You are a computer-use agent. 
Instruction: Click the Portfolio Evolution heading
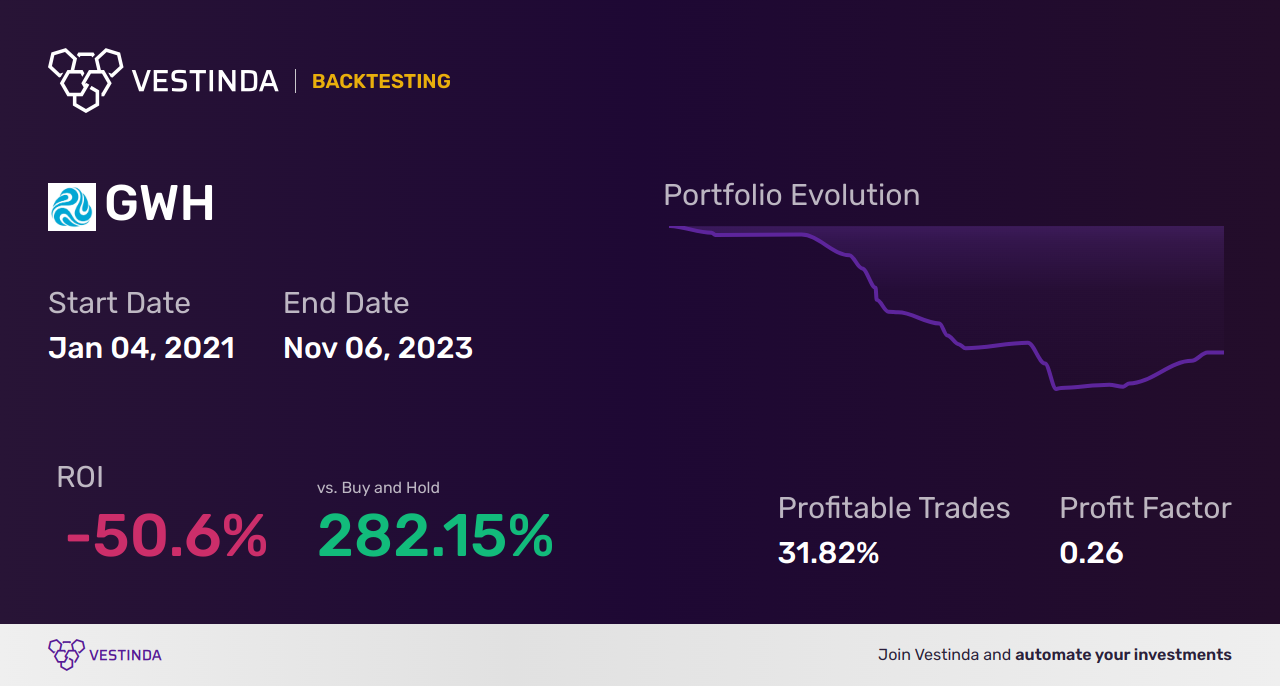click(791, 195)
